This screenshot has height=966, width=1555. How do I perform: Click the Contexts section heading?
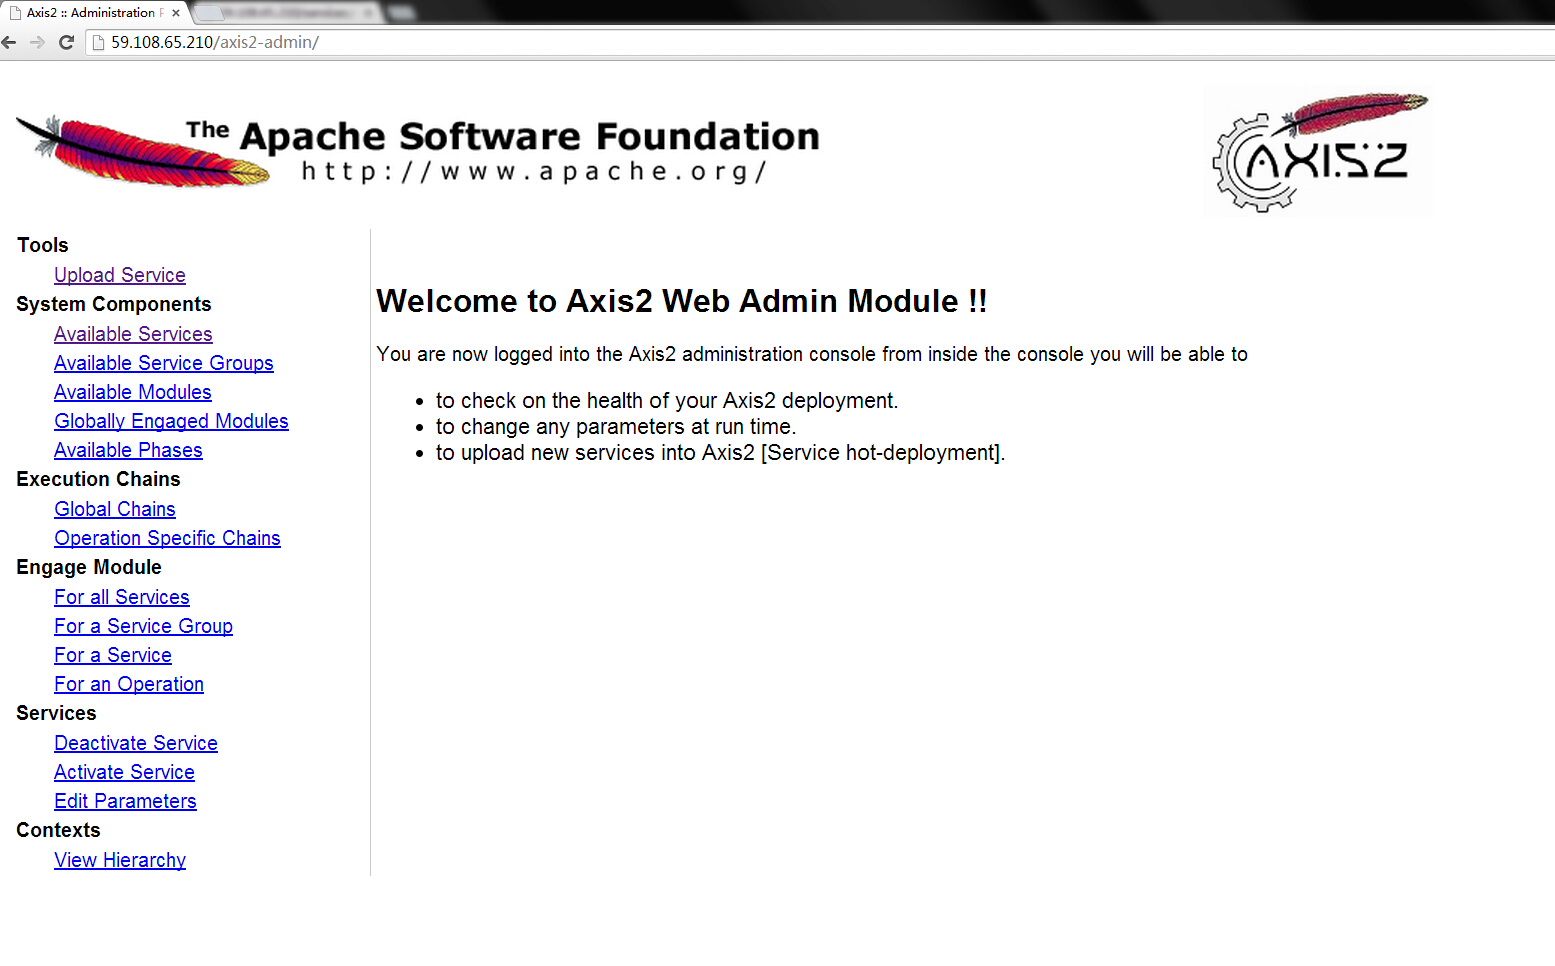point(58,830)
